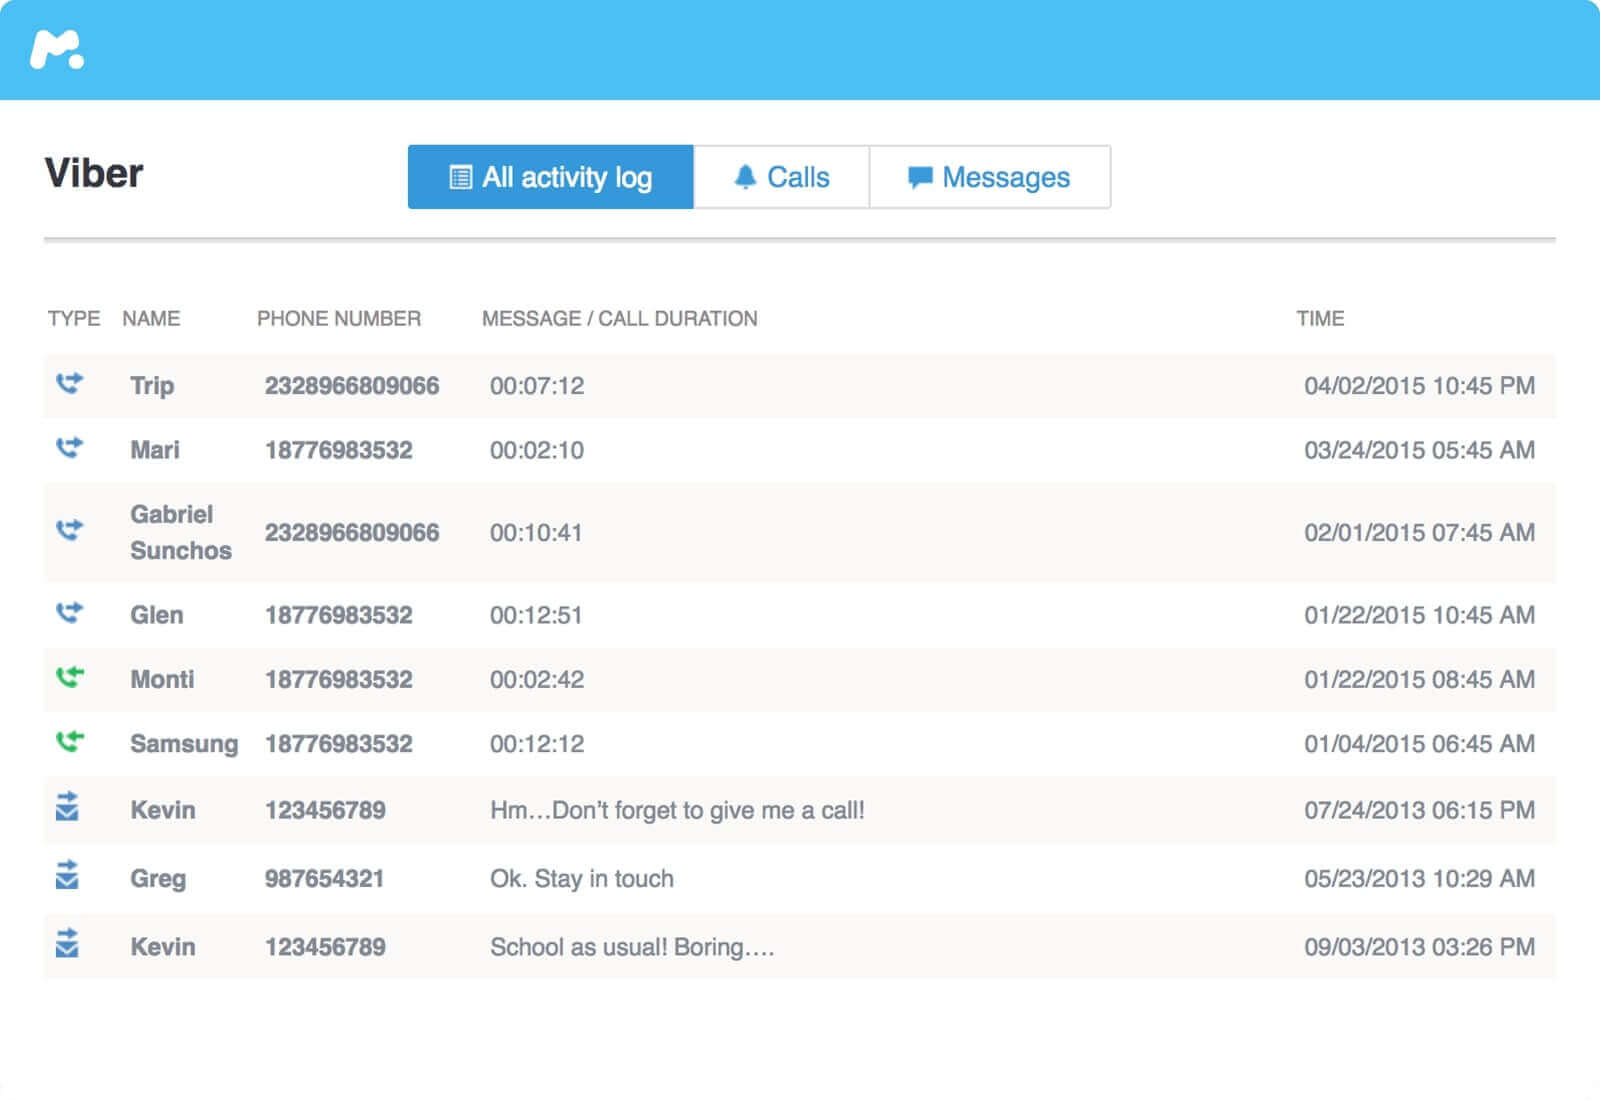The width and height of the screenshot is (1600, 1100).
Task: Click call duration 00:07:12
Action: 537,386
